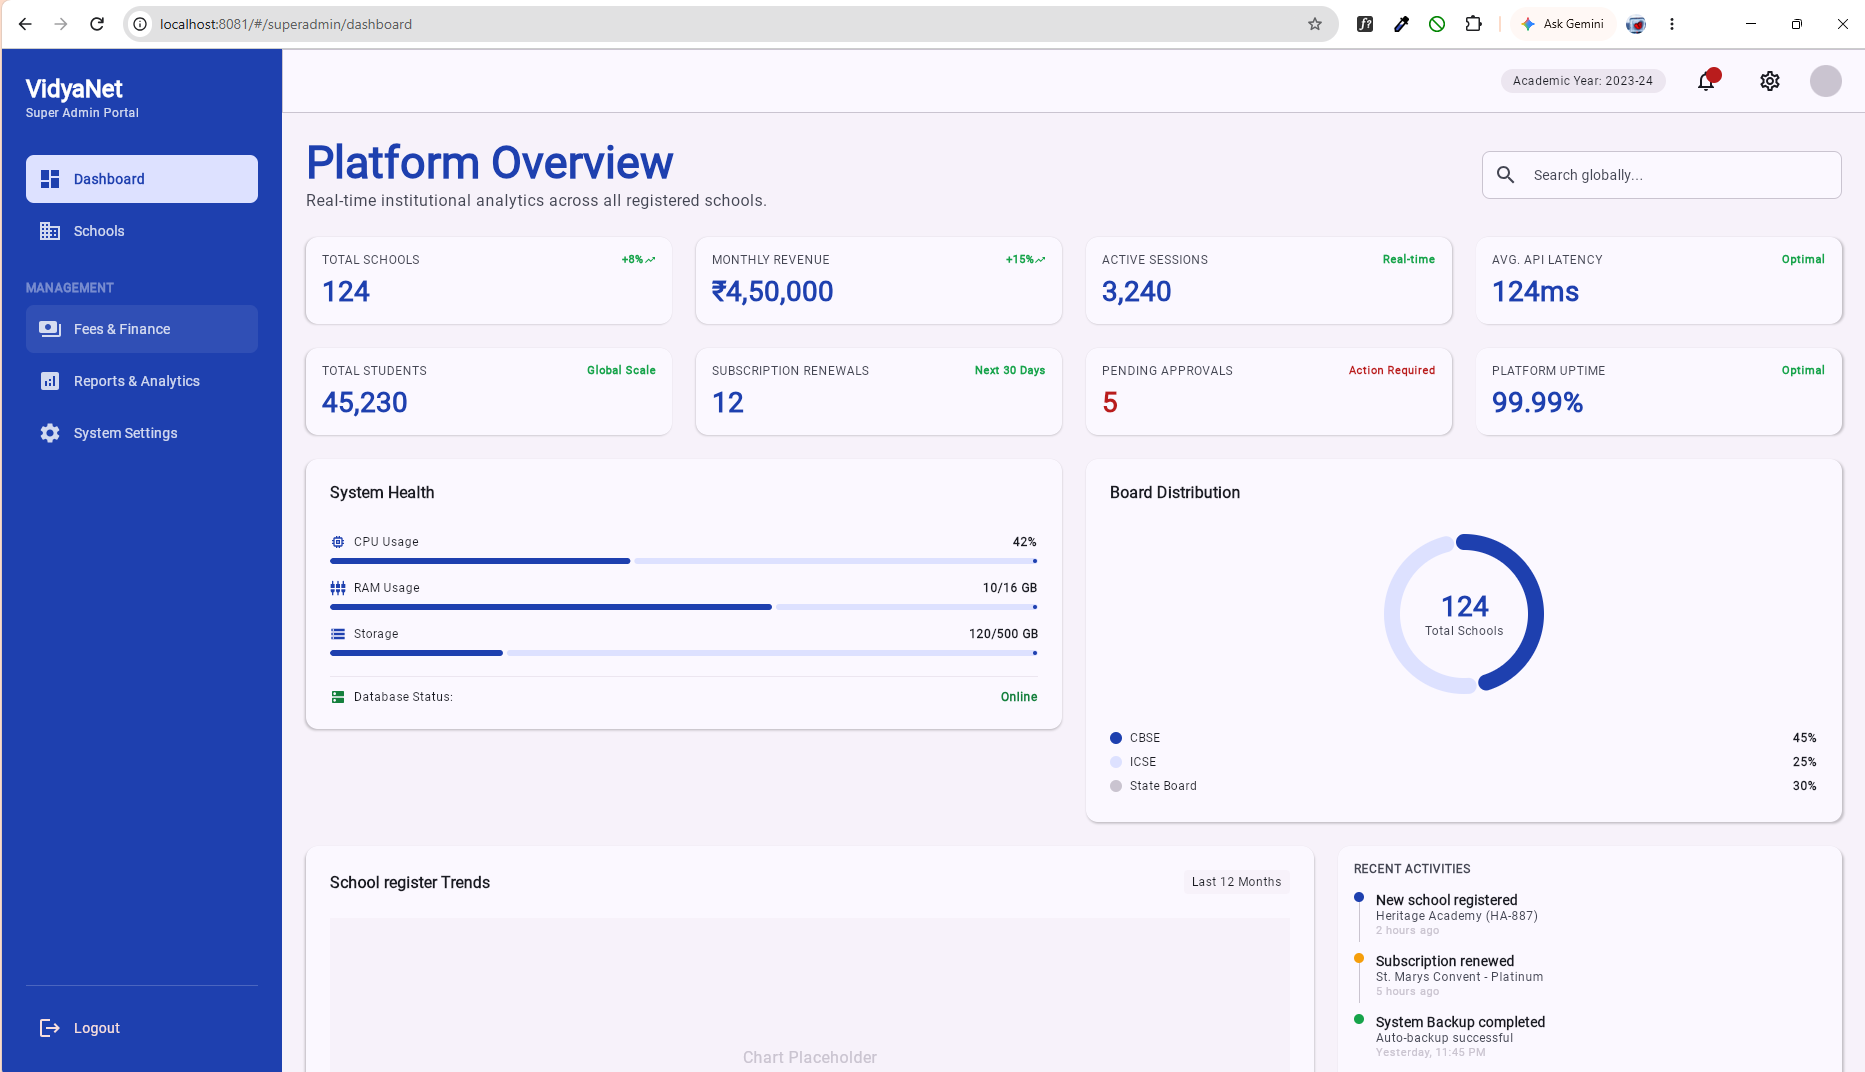The height and width of the screenshot is (1072, 1865).
Task: Click the RAM Usage progress bar
Action: [x=684, y=607]
